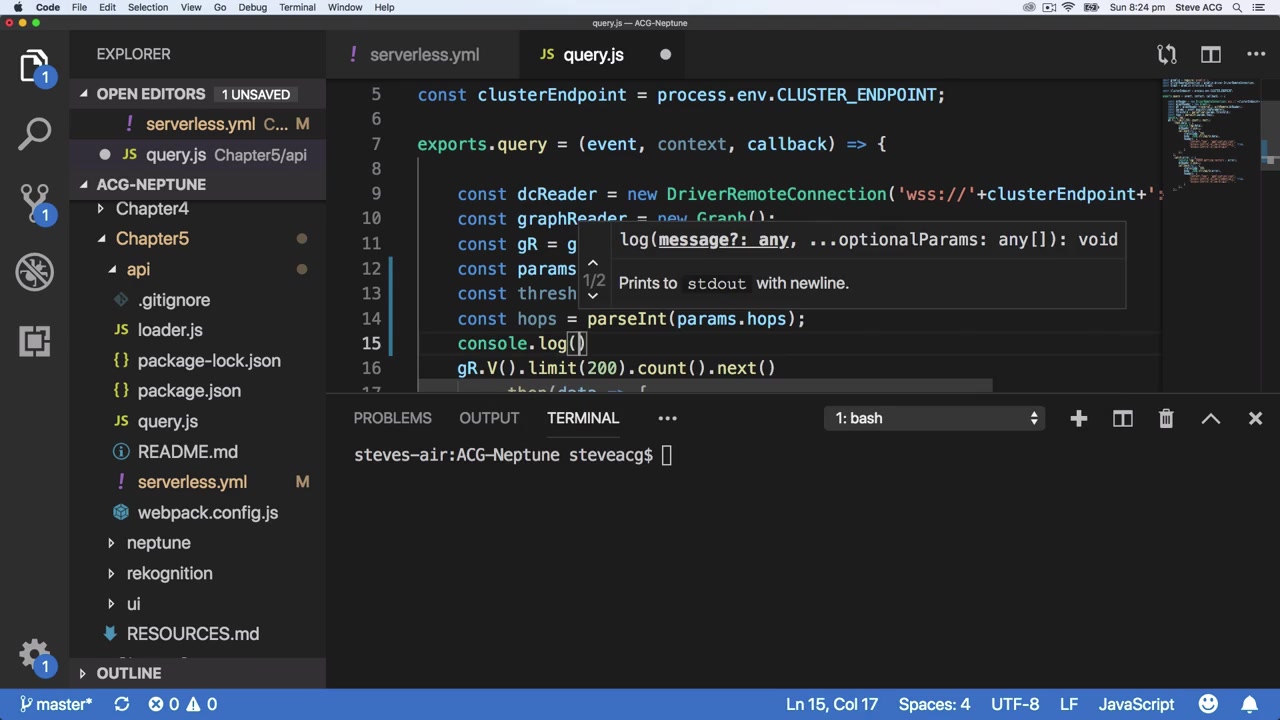
Task: Open the Extensions view icon
Action: pos(35,341)
